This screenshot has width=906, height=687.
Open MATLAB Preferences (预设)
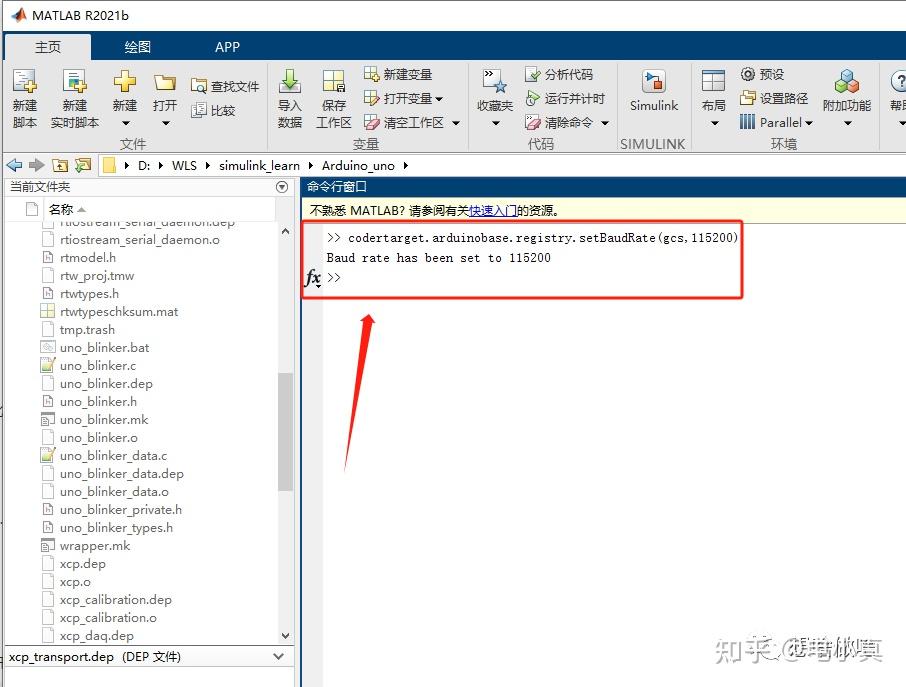[x=766, y=74]
